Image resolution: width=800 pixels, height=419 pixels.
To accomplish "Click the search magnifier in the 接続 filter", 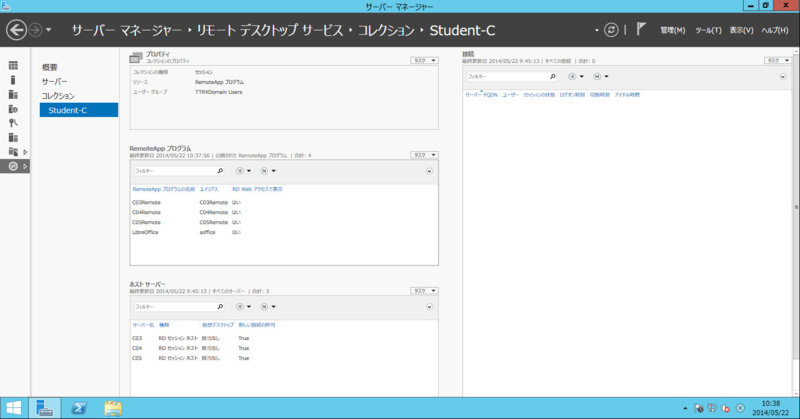I will [x=553, y=77].
